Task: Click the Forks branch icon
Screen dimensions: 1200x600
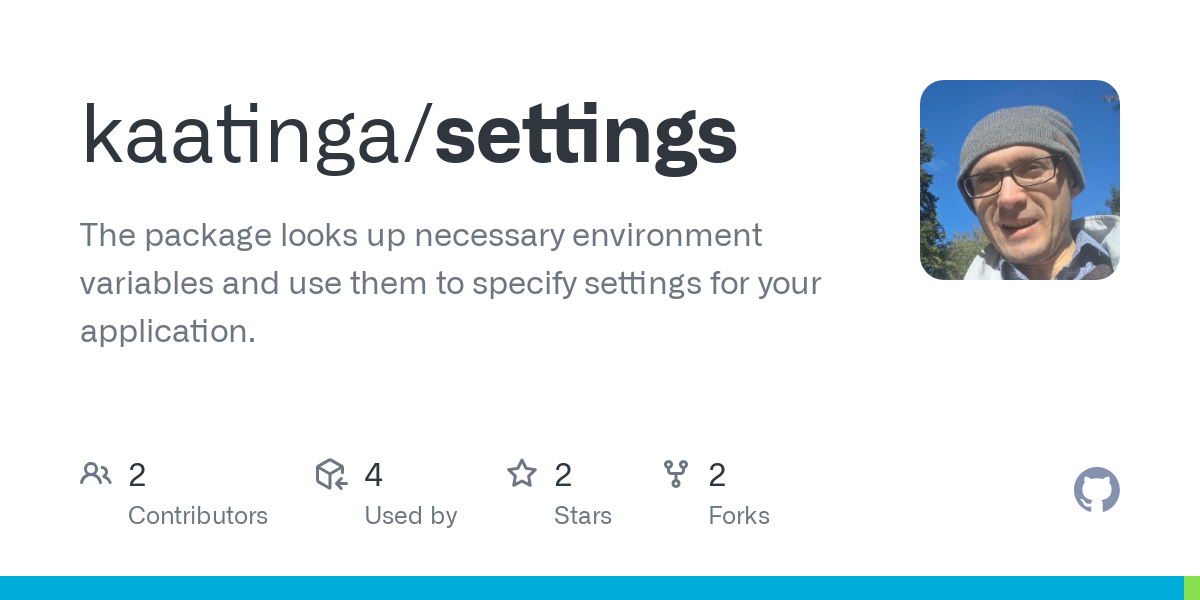Action: 676,474
